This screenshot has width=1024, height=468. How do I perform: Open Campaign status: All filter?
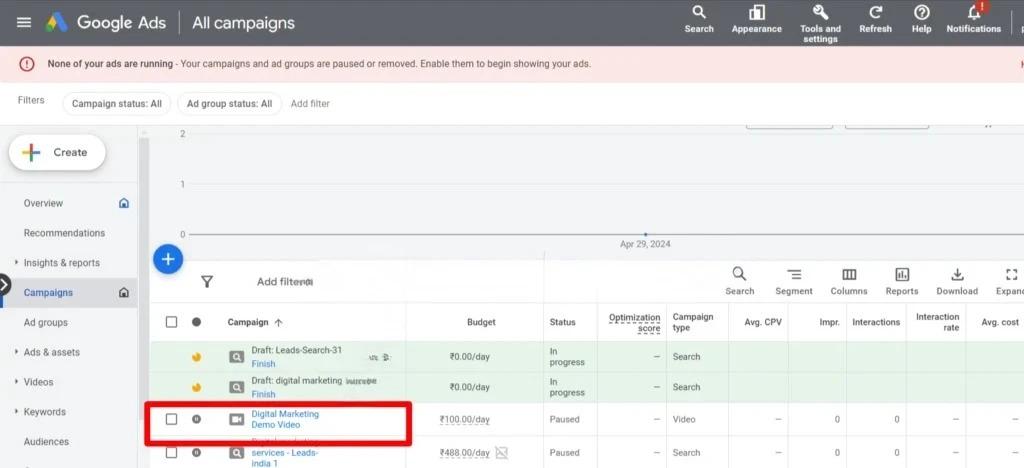117,104
